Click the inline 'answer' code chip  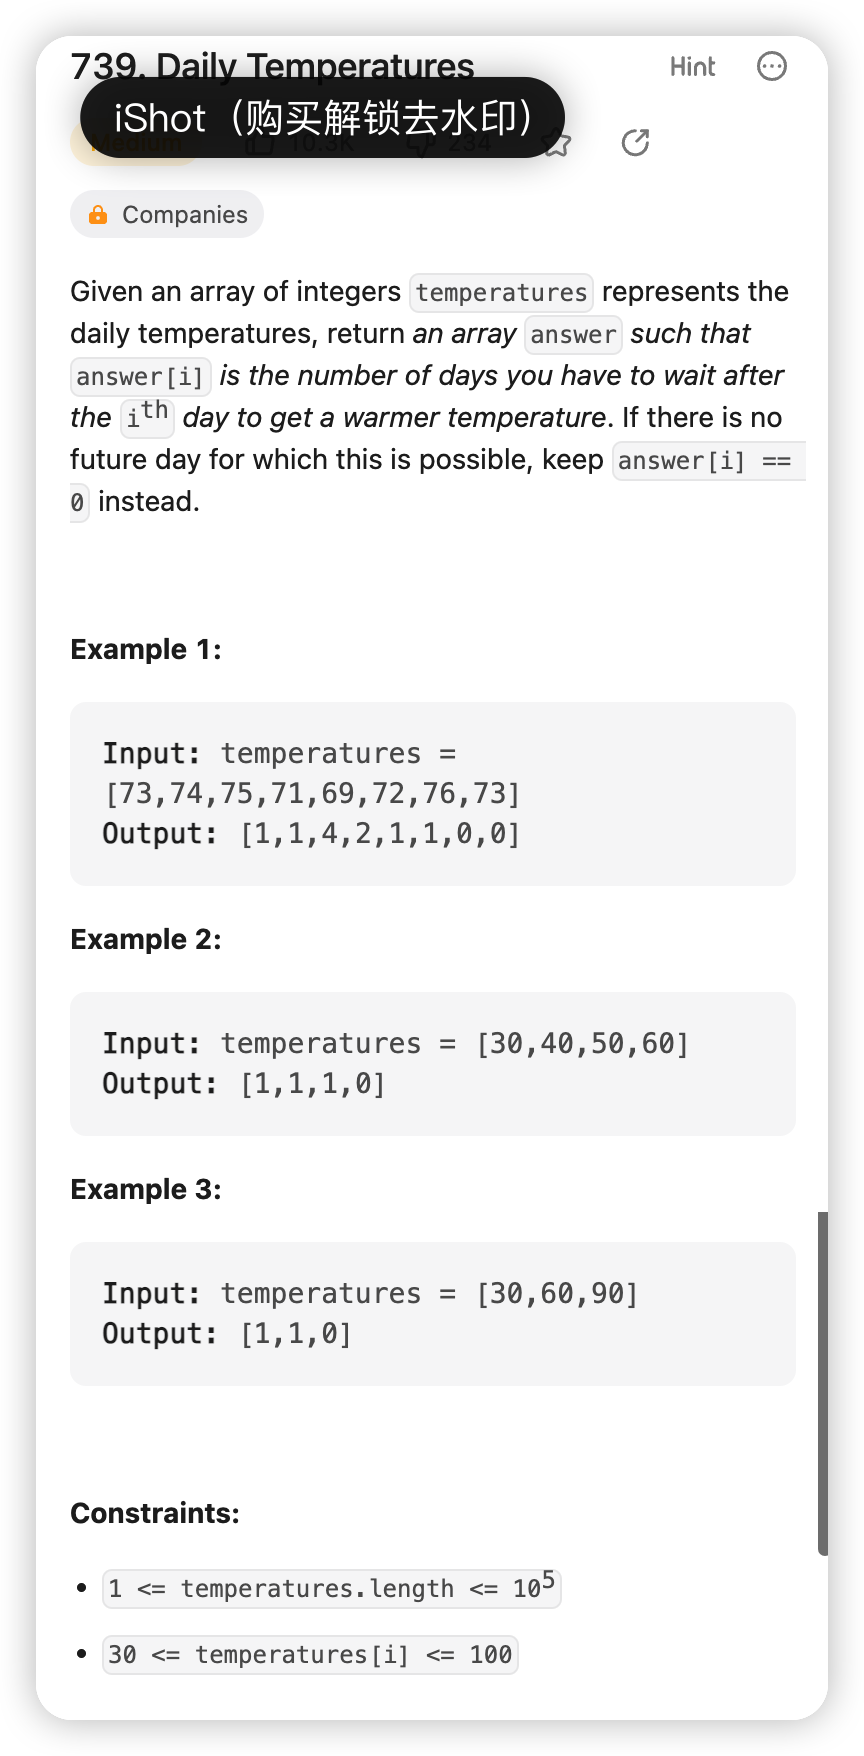pyautogui.click(x=573, y=334)
